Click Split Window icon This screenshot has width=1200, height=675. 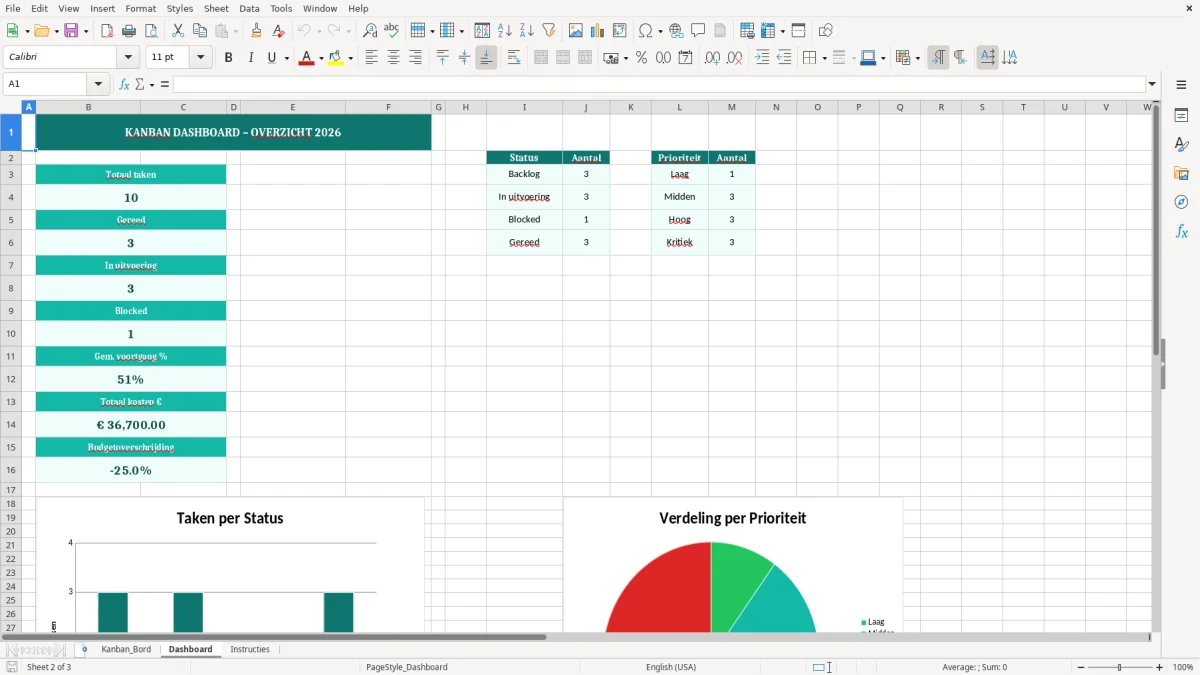[799, 31]
